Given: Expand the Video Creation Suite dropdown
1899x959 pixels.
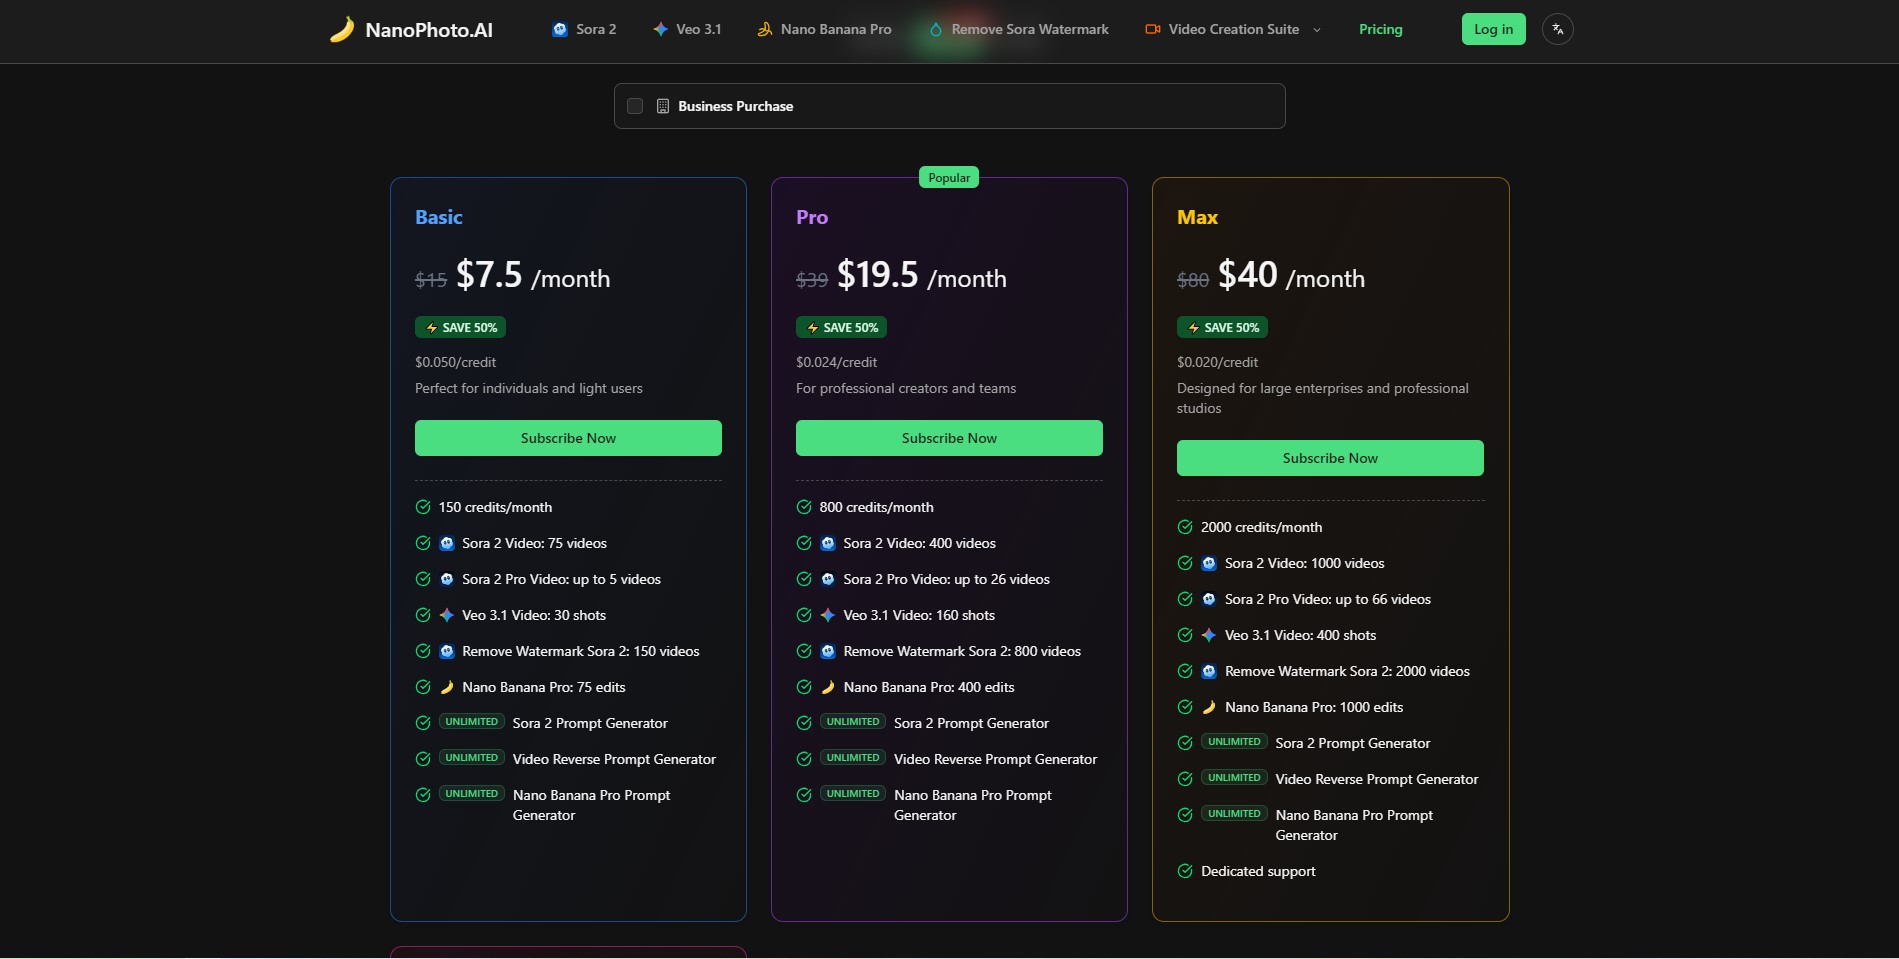Looking at the screenshot, I should [1317, 30].
